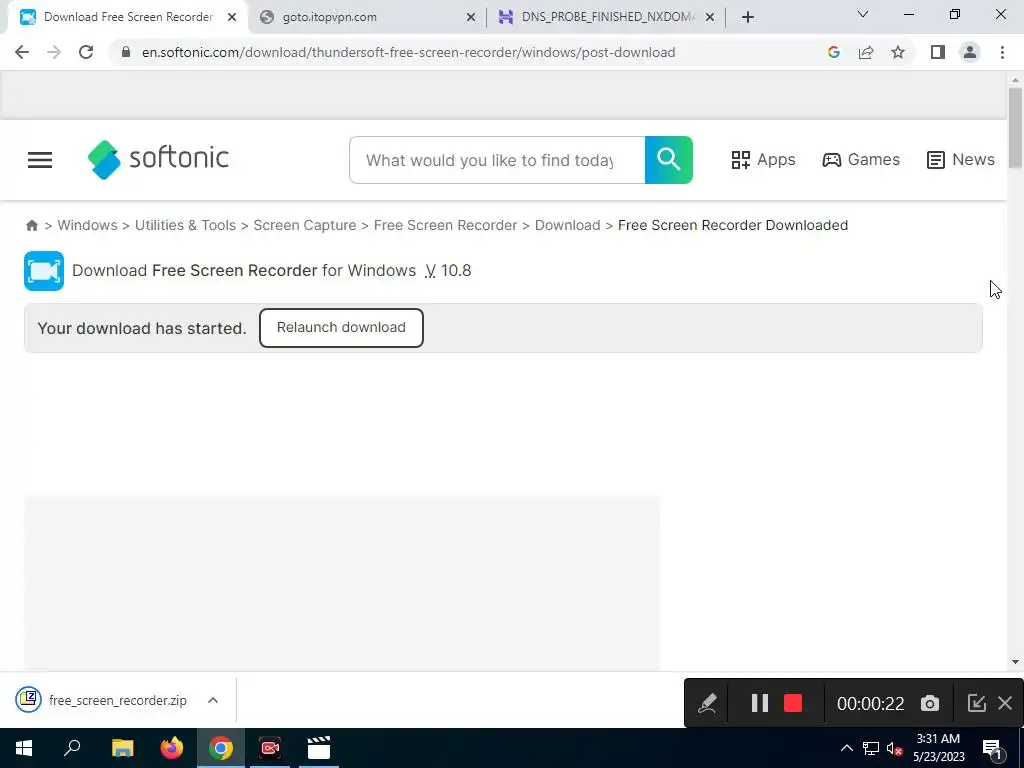The width and height of the screenshot is (1024, 768).
Task: Open Utilities & Tools breadcrumb
Action: point(185,225)
